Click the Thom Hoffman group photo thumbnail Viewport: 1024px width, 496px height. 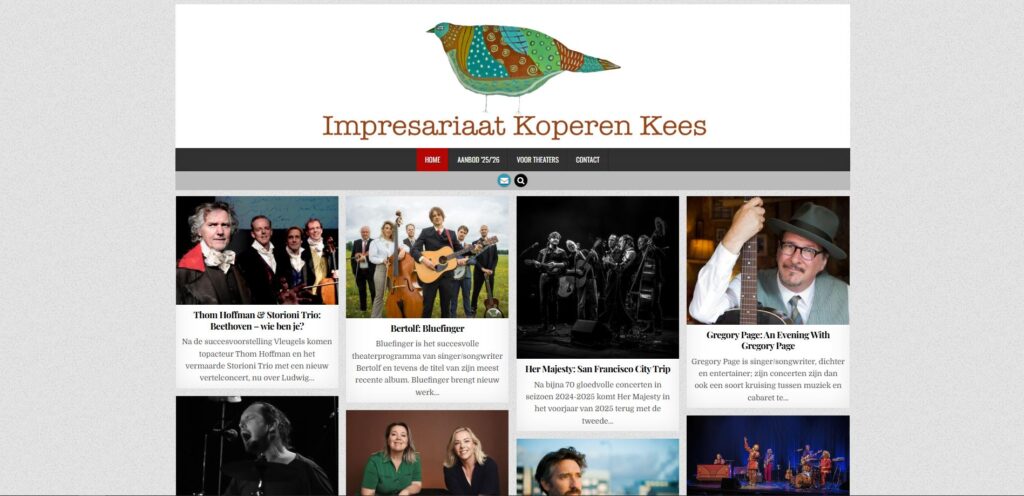pyautogui.click(x=257, y=251)
